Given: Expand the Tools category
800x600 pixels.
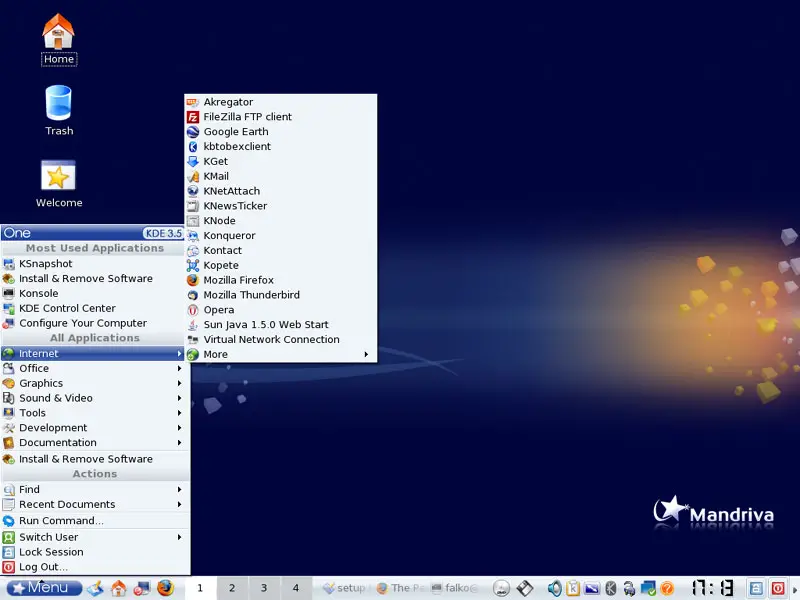Looking at the screenshot, I should [x=93, y=413].
